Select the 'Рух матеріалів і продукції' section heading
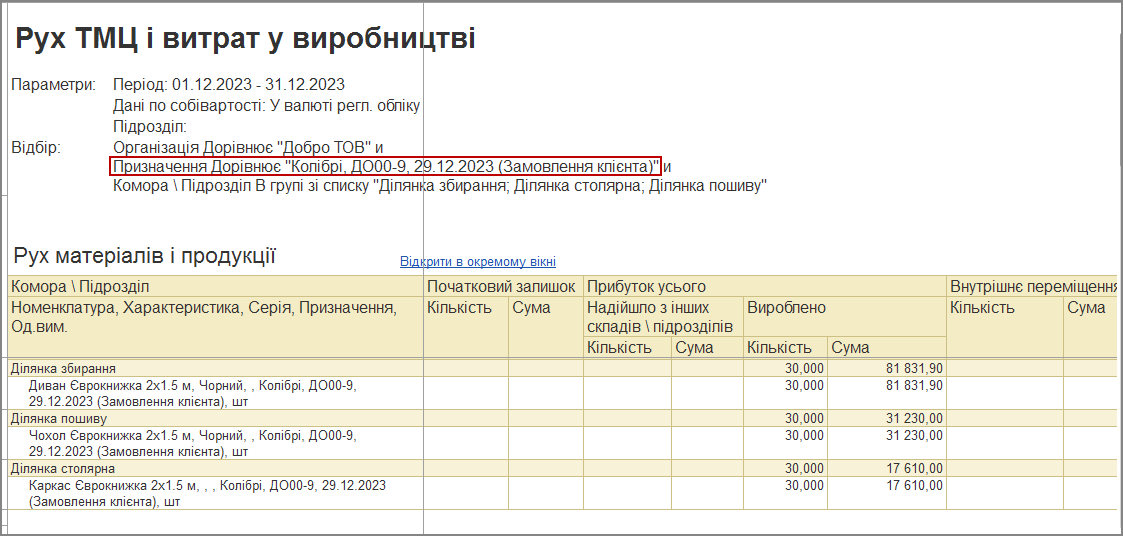The image size is (1123, 536). point(144,256)
